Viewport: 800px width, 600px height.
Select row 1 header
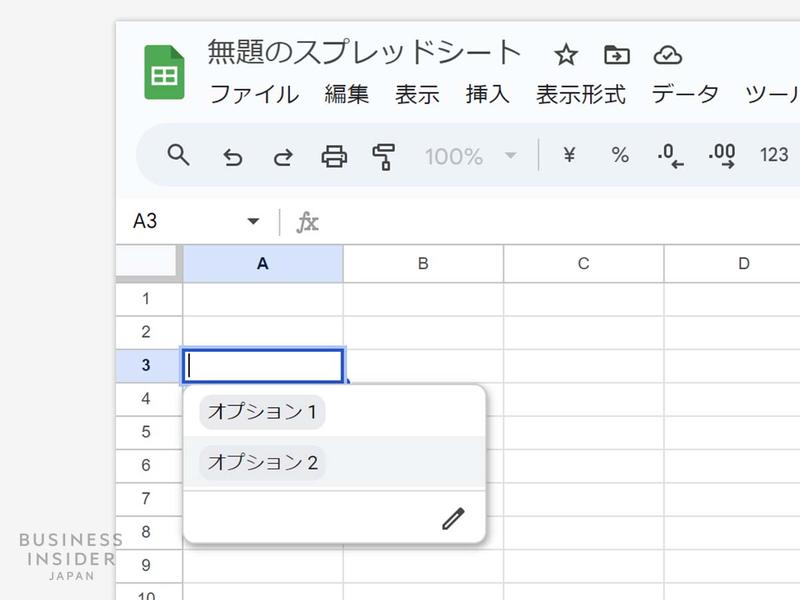[x=148, y=299]
